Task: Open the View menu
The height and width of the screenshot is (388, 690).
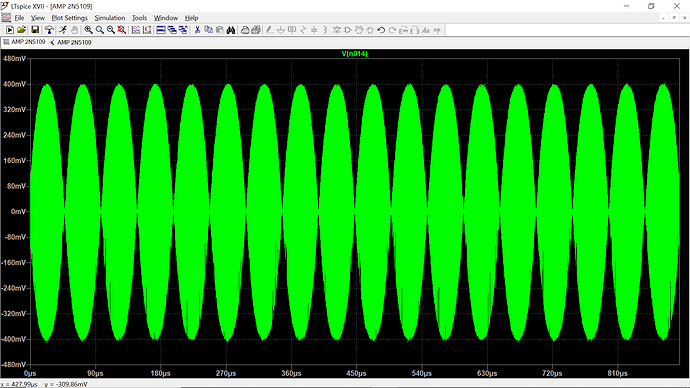Action: point(37,18)
